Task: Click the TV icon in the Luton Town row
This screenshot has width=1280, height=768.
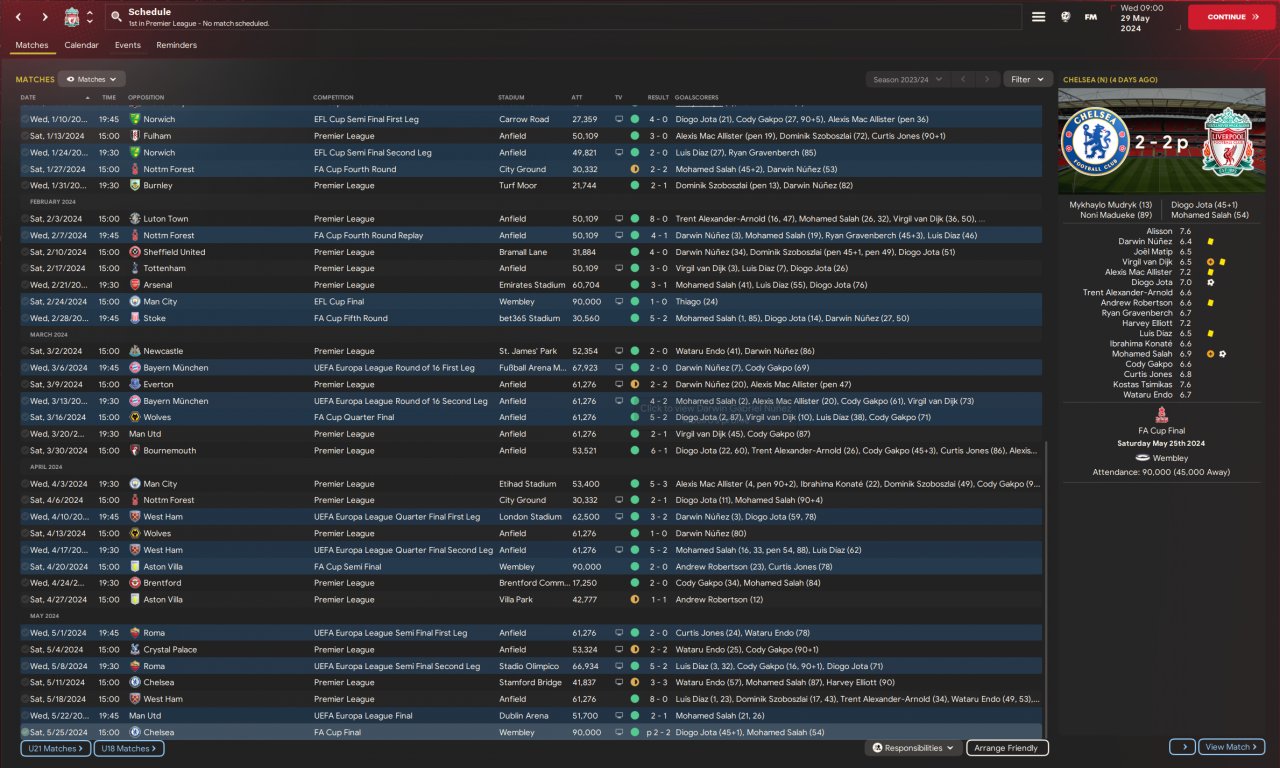Action: click(x=619, y=219)
